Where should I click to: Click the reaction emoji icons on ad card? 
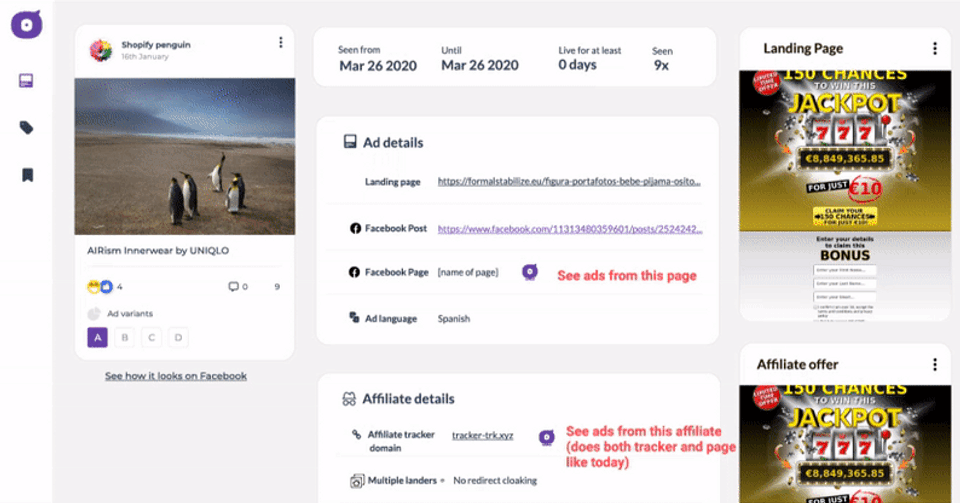(100, 286)
